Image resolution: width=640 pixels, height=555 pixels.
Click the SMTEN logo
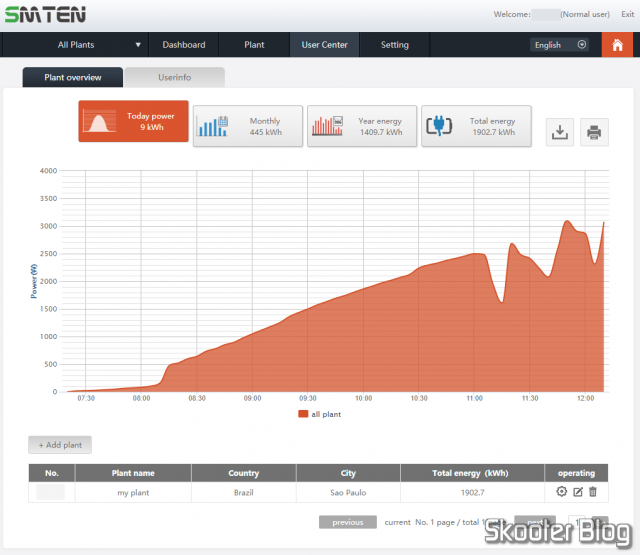coord(45,15)
